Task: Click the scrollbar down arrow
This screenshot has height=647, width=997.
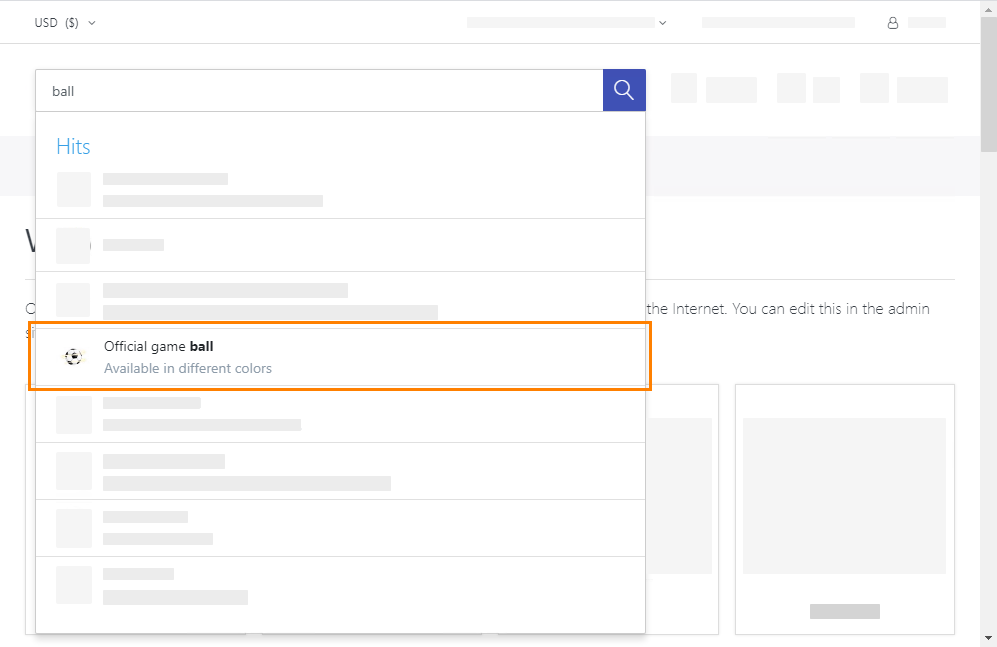Action: 988,637
